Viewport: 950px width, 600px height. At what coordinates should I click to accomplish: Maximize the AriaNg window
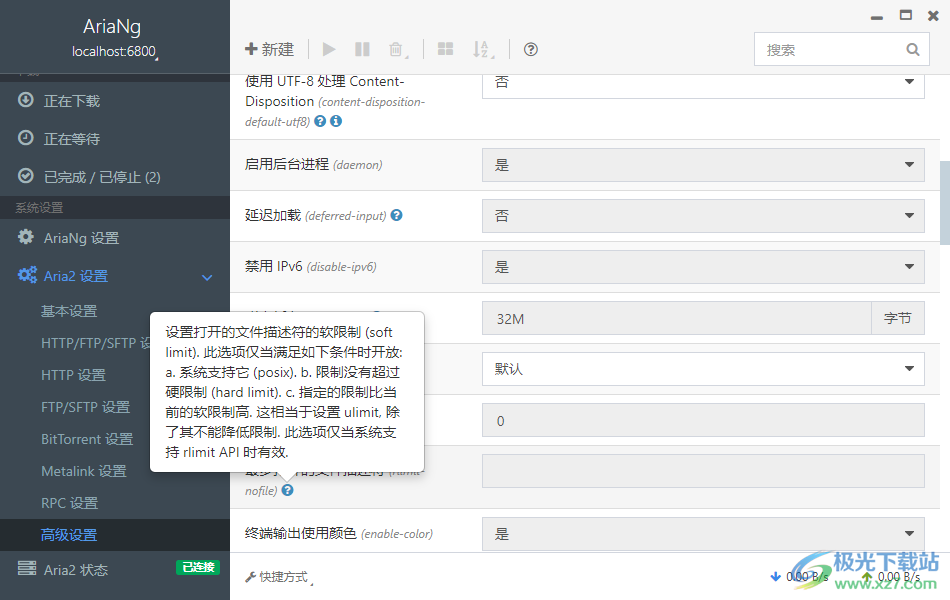coord(906,15)
